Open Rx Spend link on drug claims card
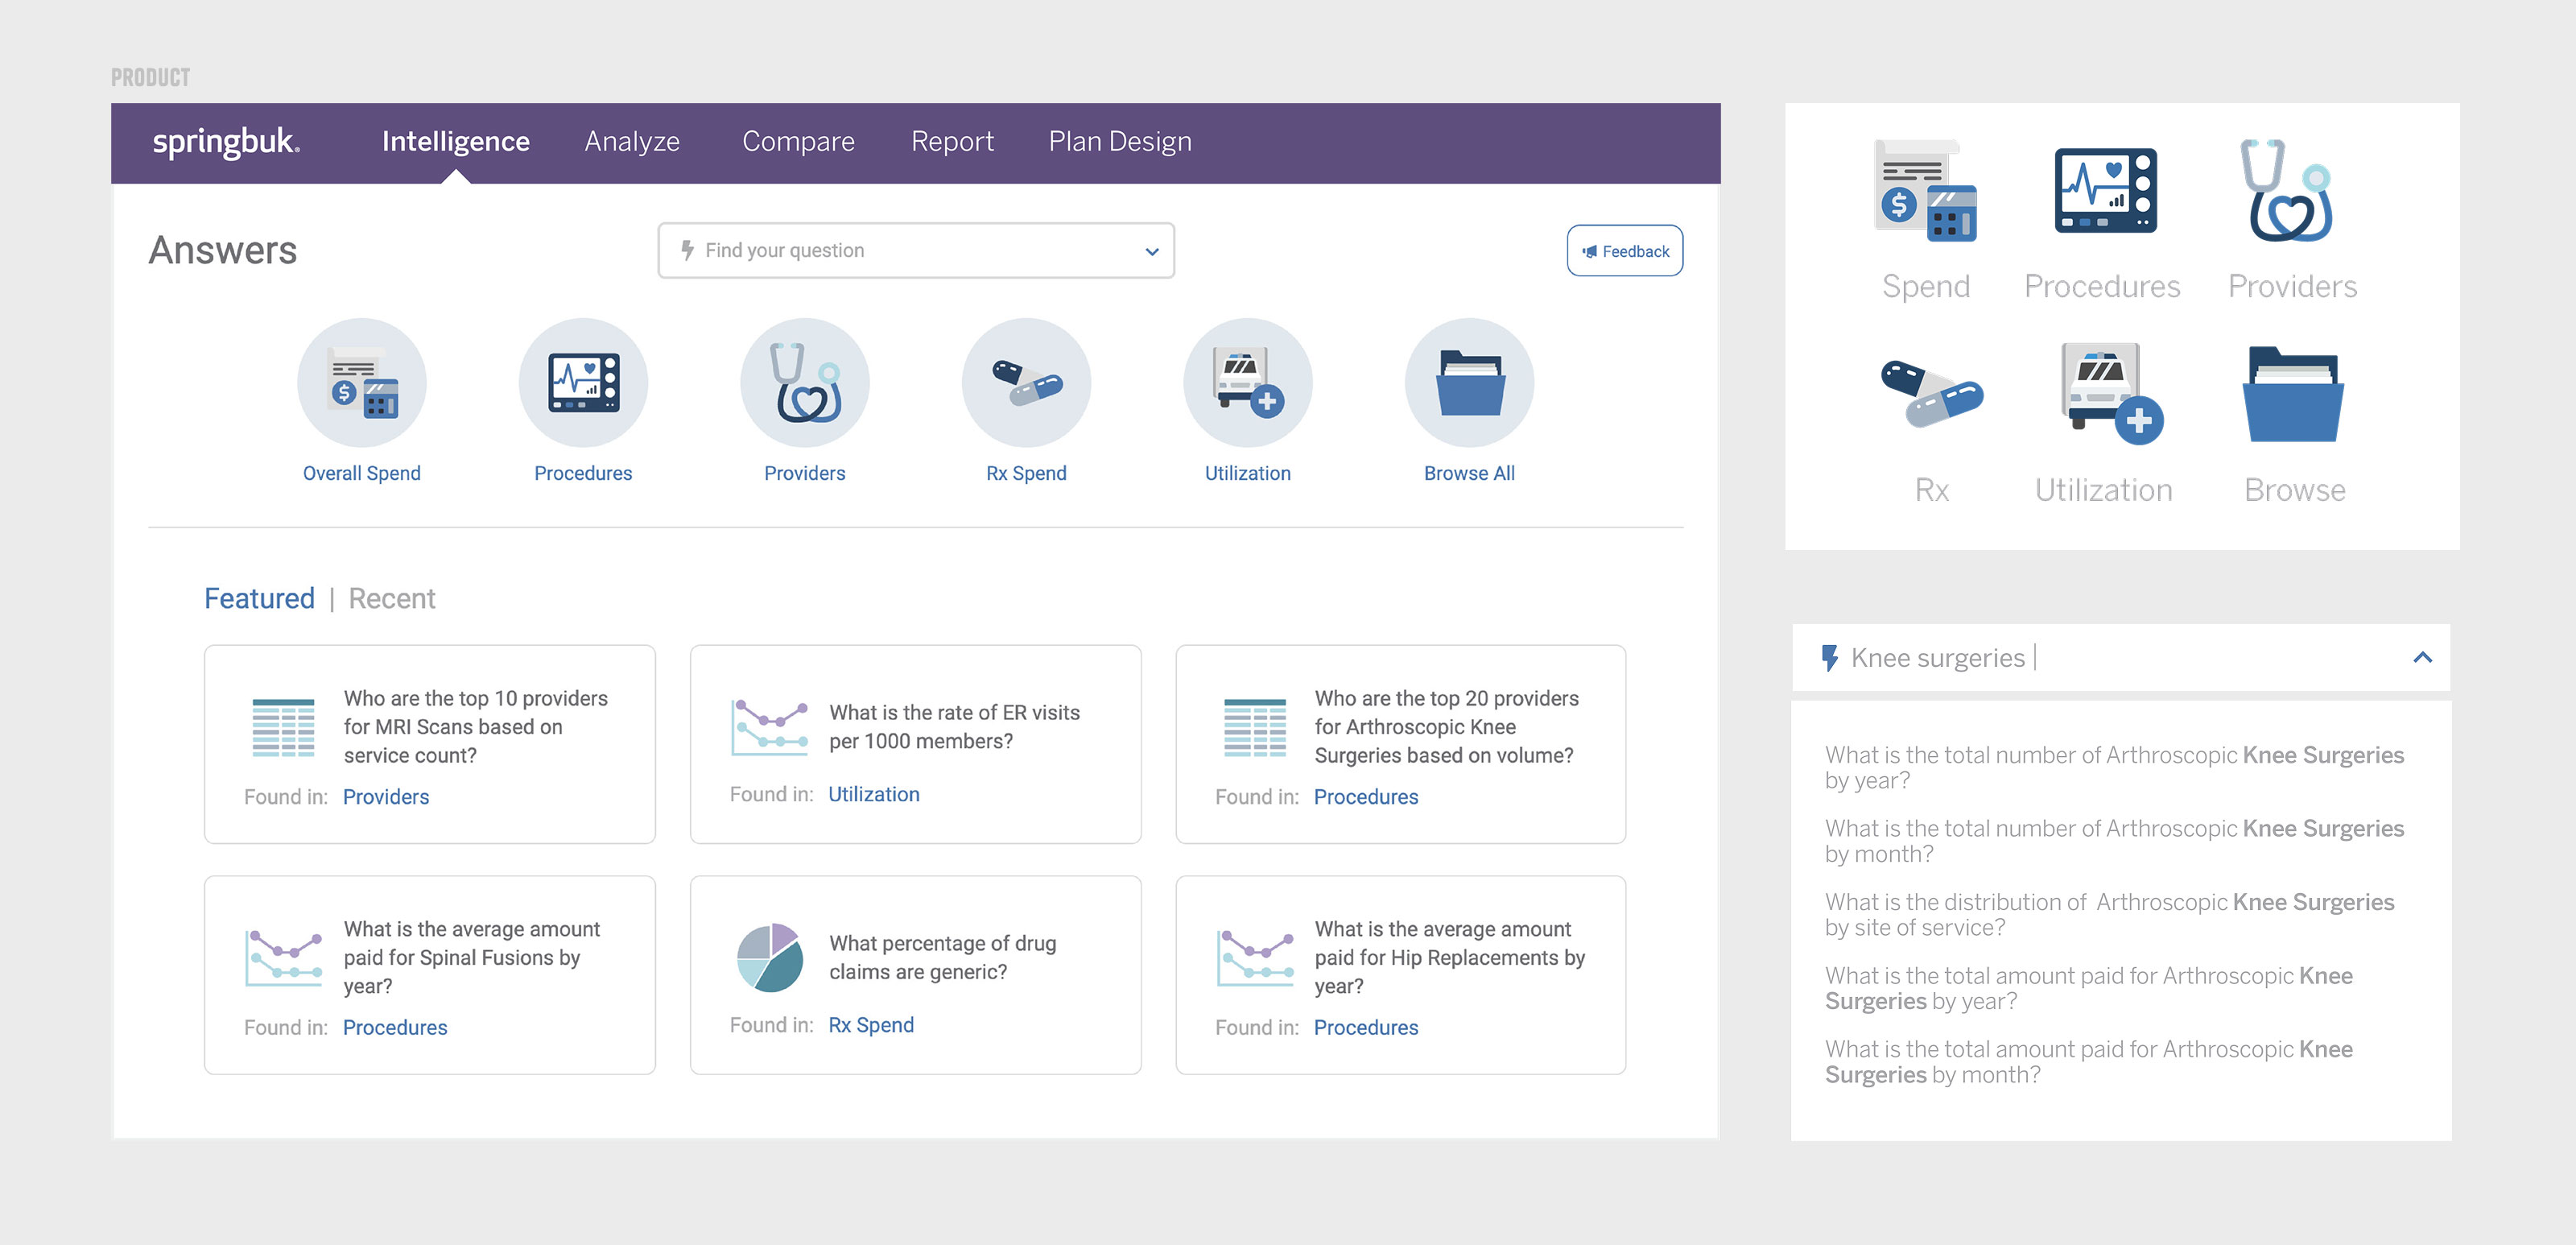 click(871, 1025)
